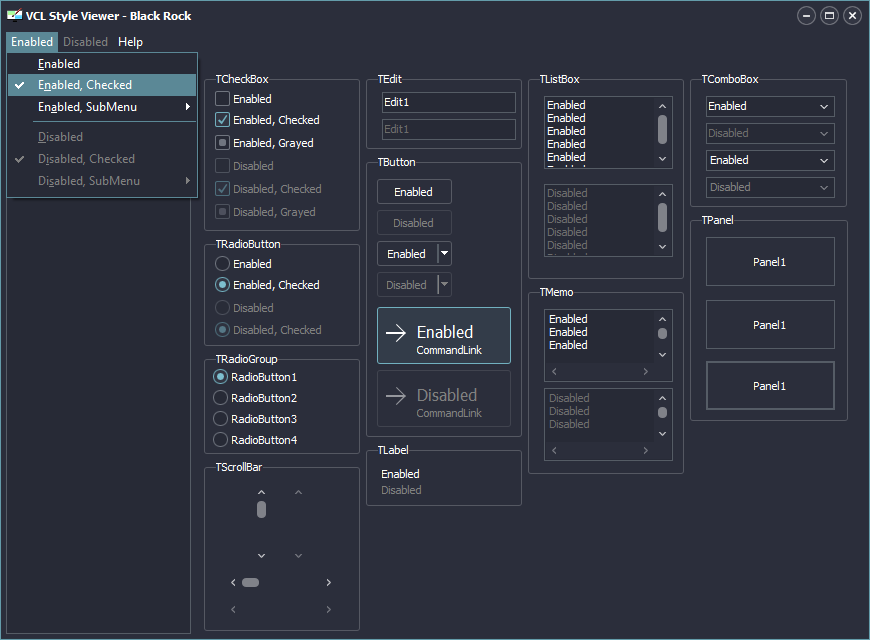Select the Enabled radio button in TRadioButton

point(222,264)
